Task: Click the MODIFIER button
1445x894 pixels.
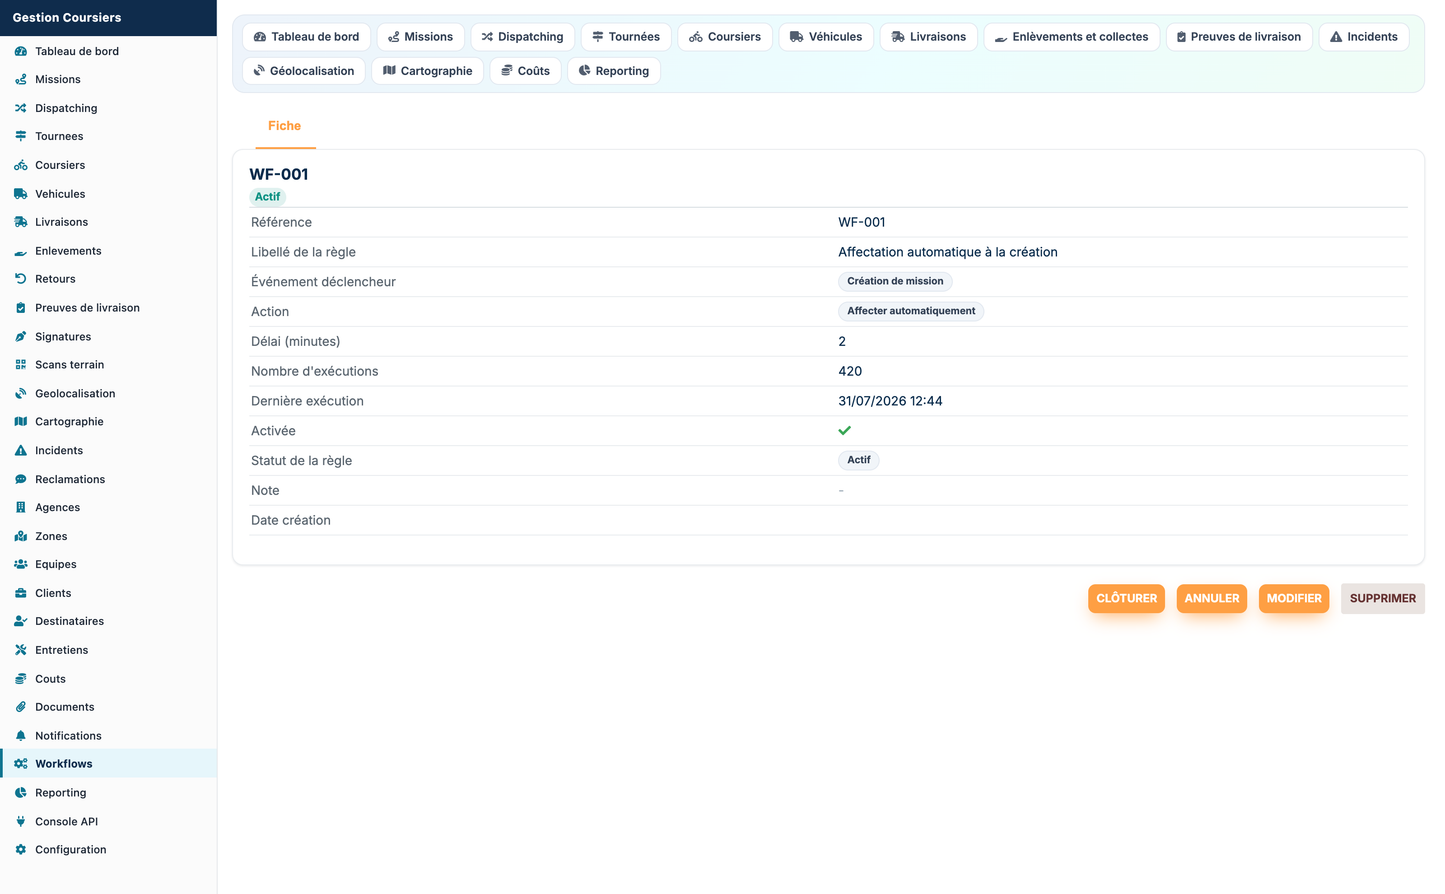Action: 1294,598
